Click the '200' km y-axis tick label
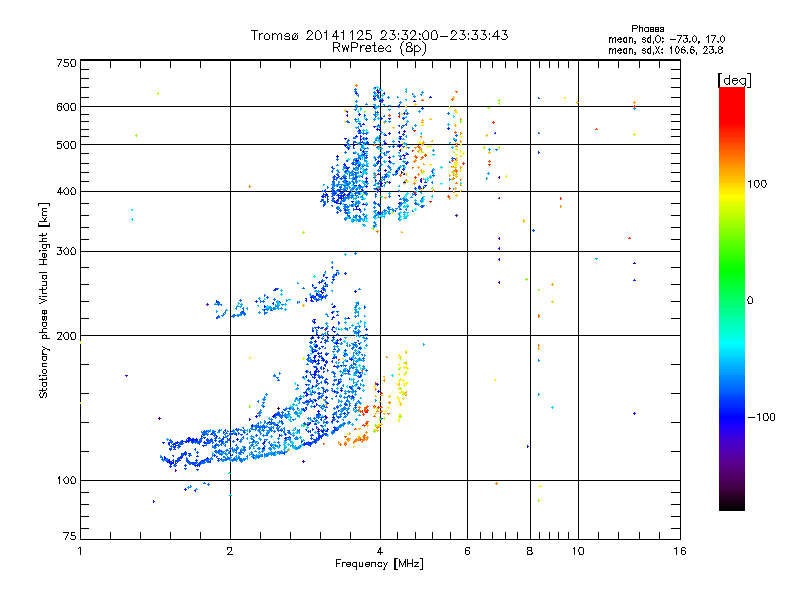The width and height of the screenshot is (800, 600). [x=66, y=336]
